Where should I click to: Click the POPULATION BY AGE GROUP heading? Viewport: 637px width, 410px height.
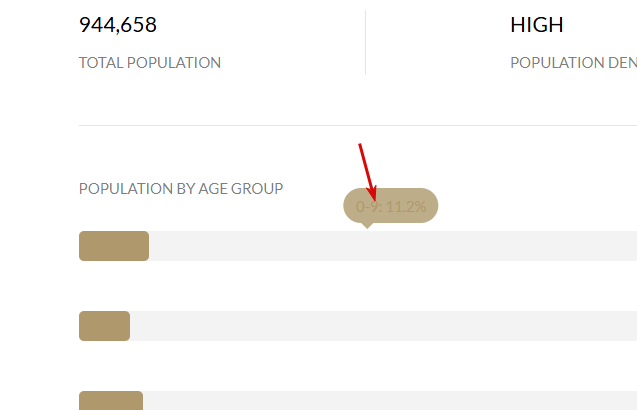[181, 189]
